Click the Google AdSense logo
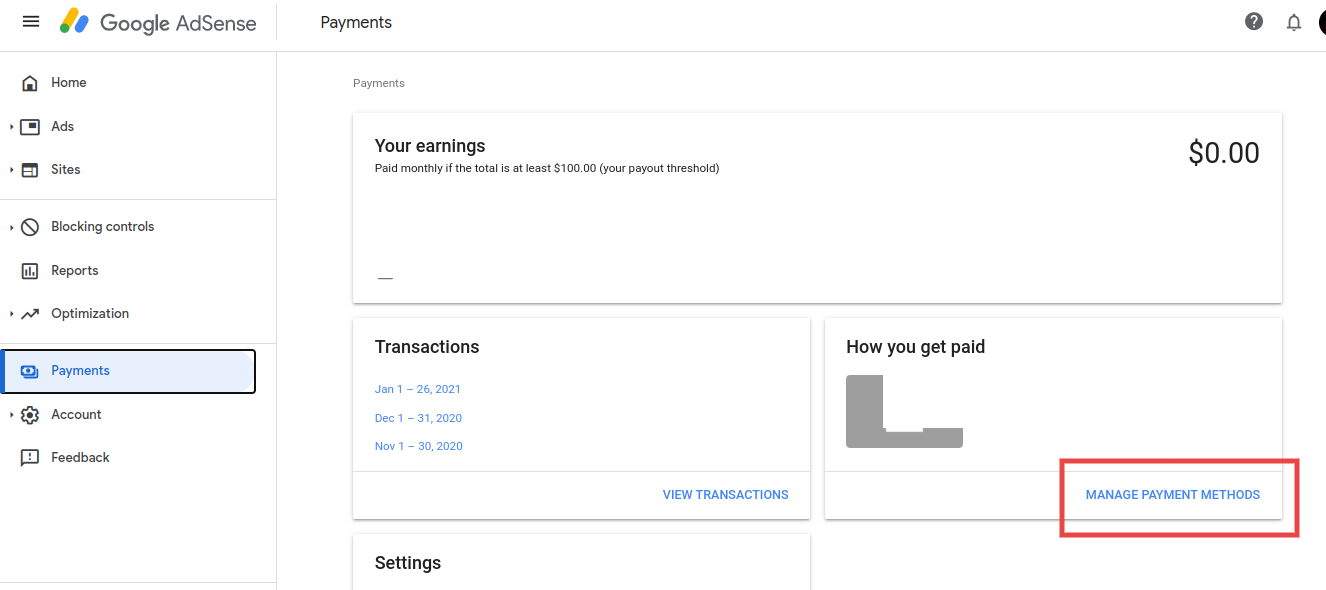This screenshot has height=590, width=1326. click(x=158, y=22)
